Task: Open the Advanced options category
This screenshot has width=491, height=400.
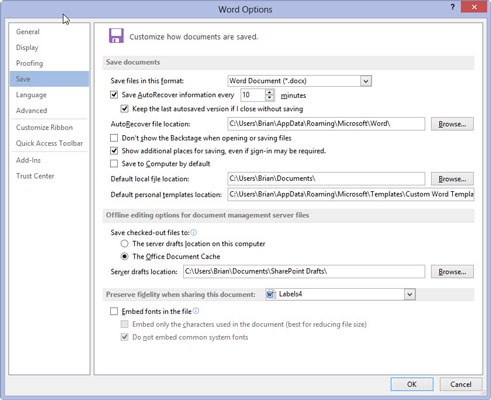Action: coord(31,110)
